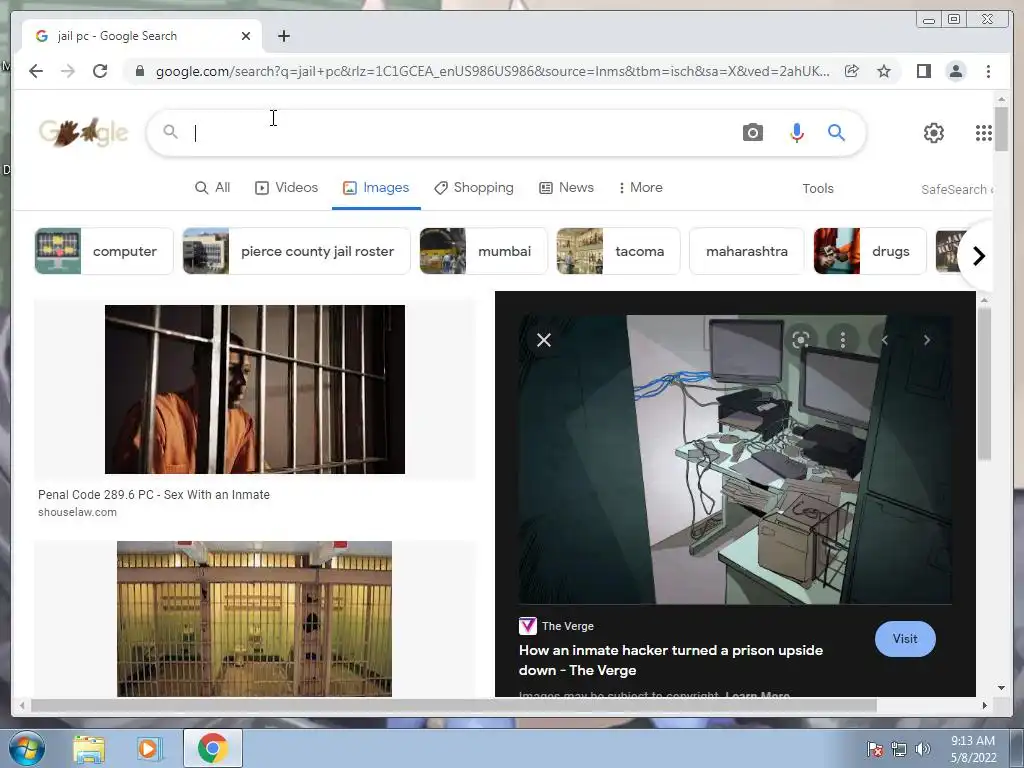Close the image preview panel

543,340
